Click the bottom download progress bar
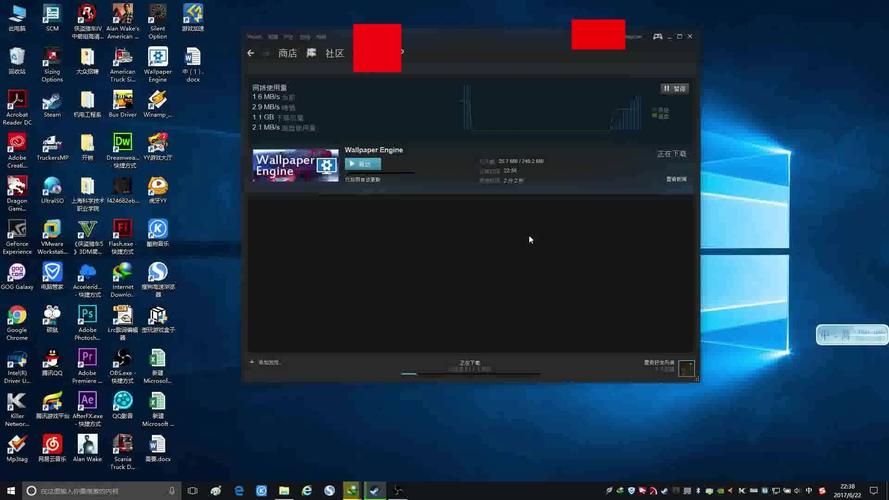The height and width of the screenshot is (500, 889). coord(470,374)
